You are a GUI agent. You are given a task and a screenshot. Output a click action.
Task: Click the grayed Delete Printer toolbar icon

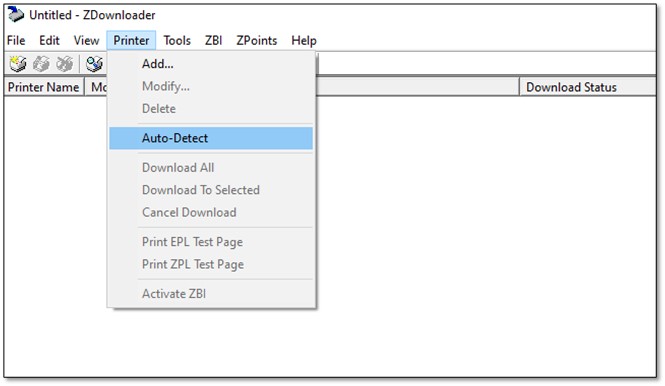tap(65, 64)
